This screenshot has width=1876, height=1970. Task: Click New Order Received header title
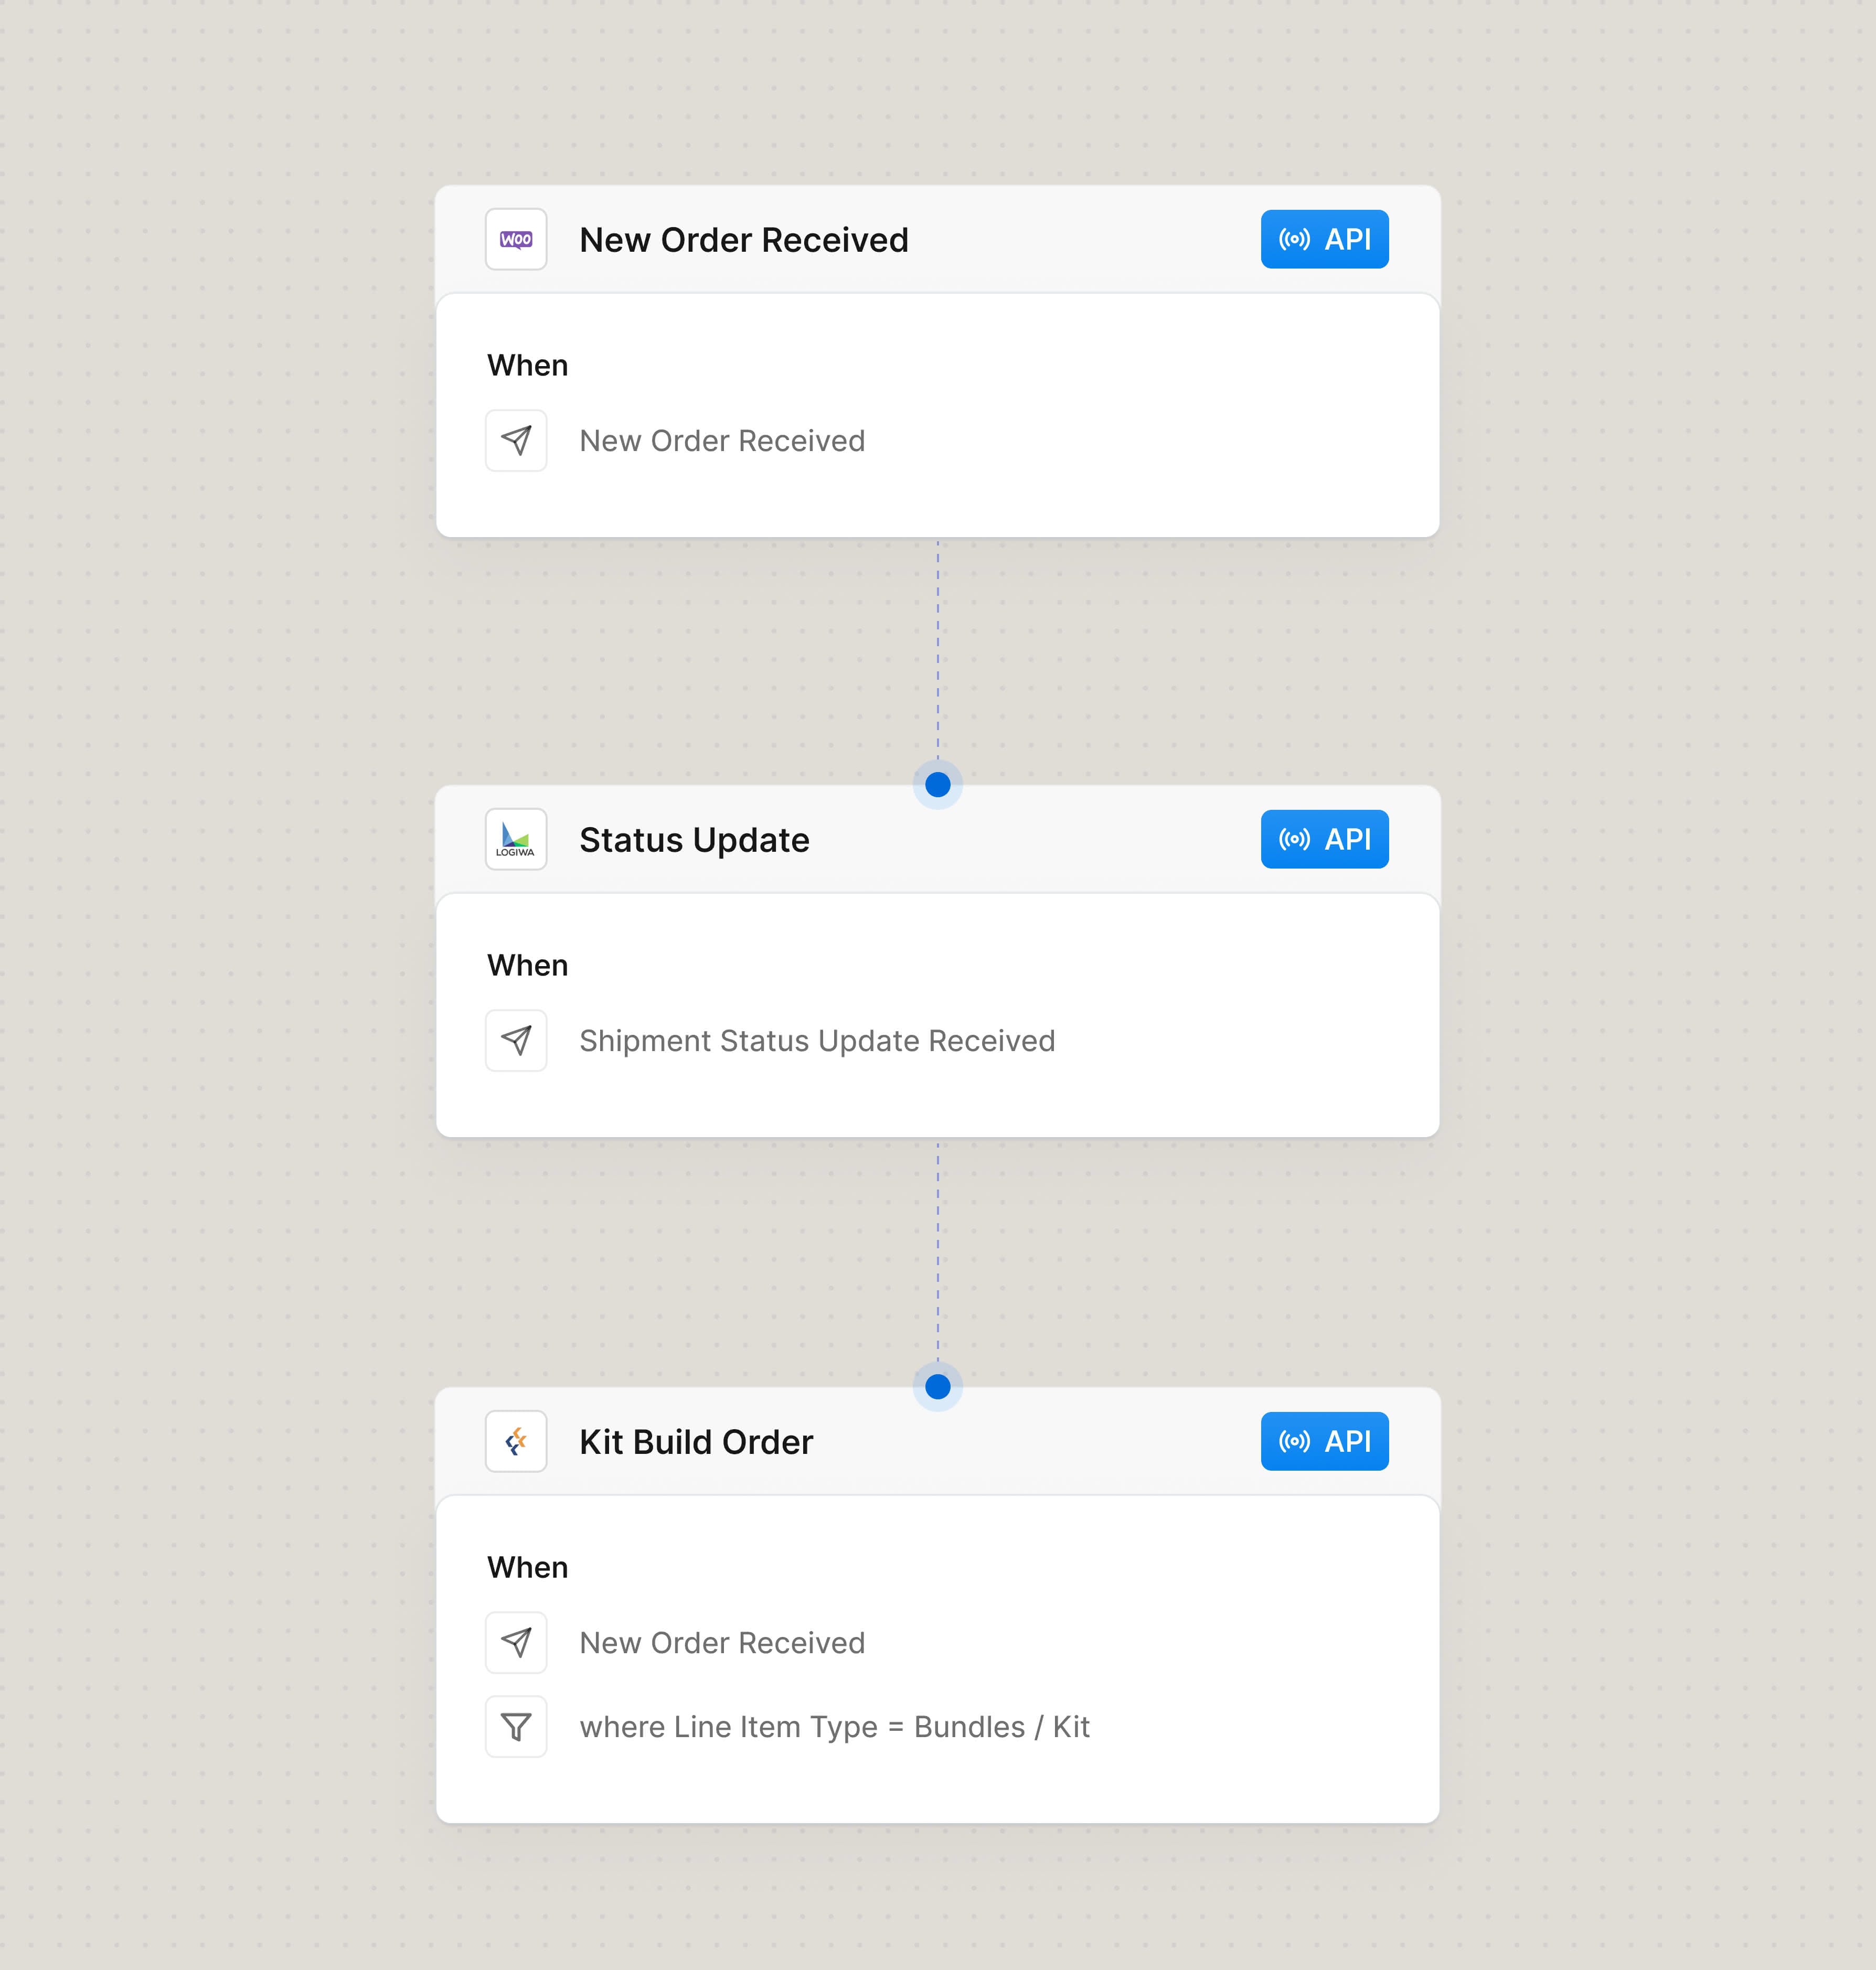[x=744, y=240]
